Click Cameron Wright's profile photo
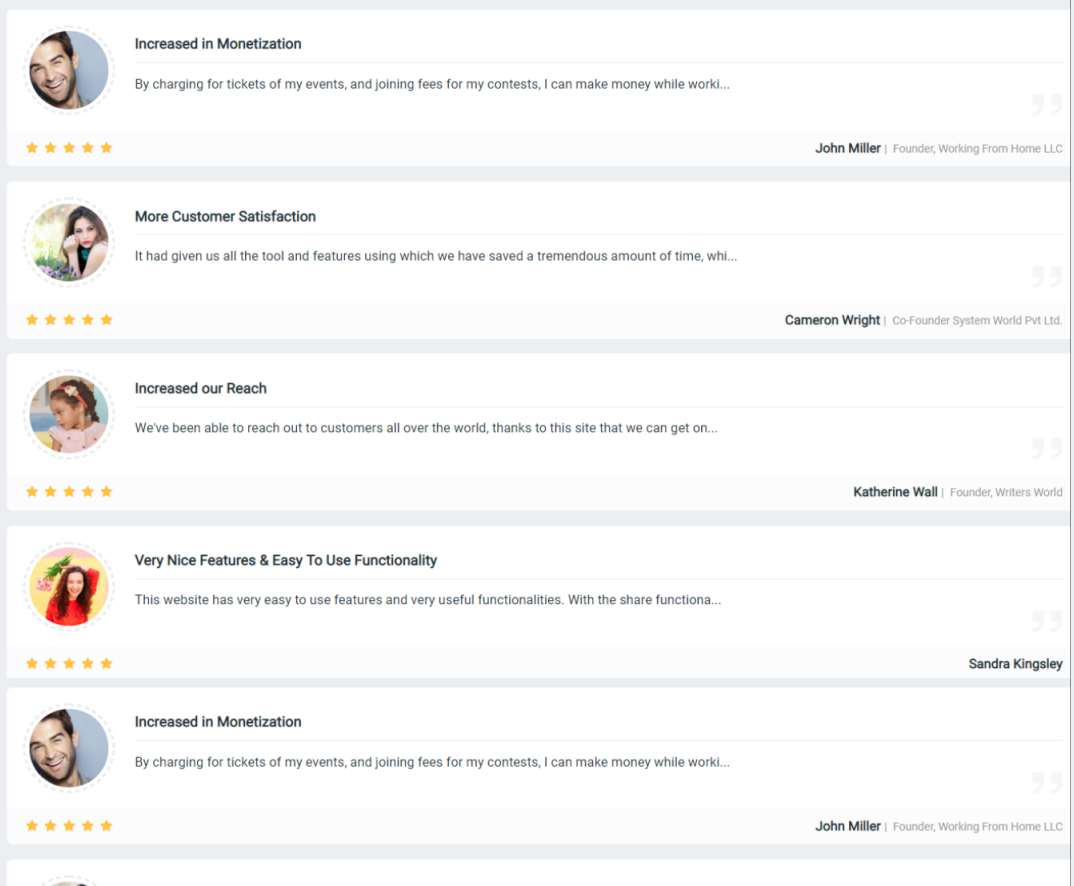Viewport: 1074px width, 886px height. tap(69, 242)
